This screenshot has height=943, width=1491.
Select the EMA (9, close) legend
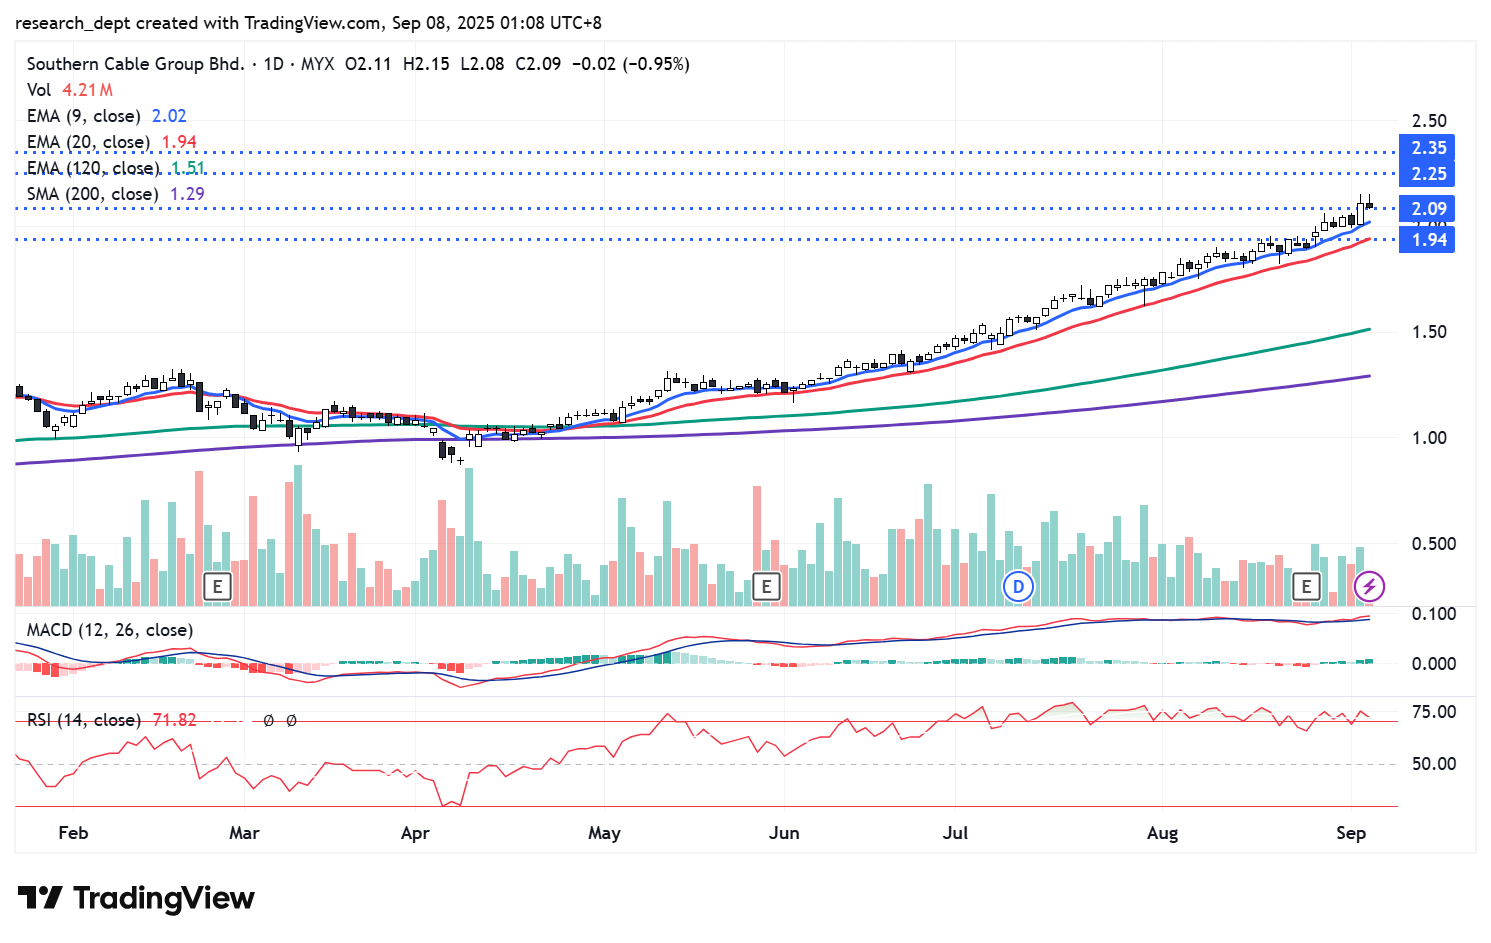tap(84, 116)
